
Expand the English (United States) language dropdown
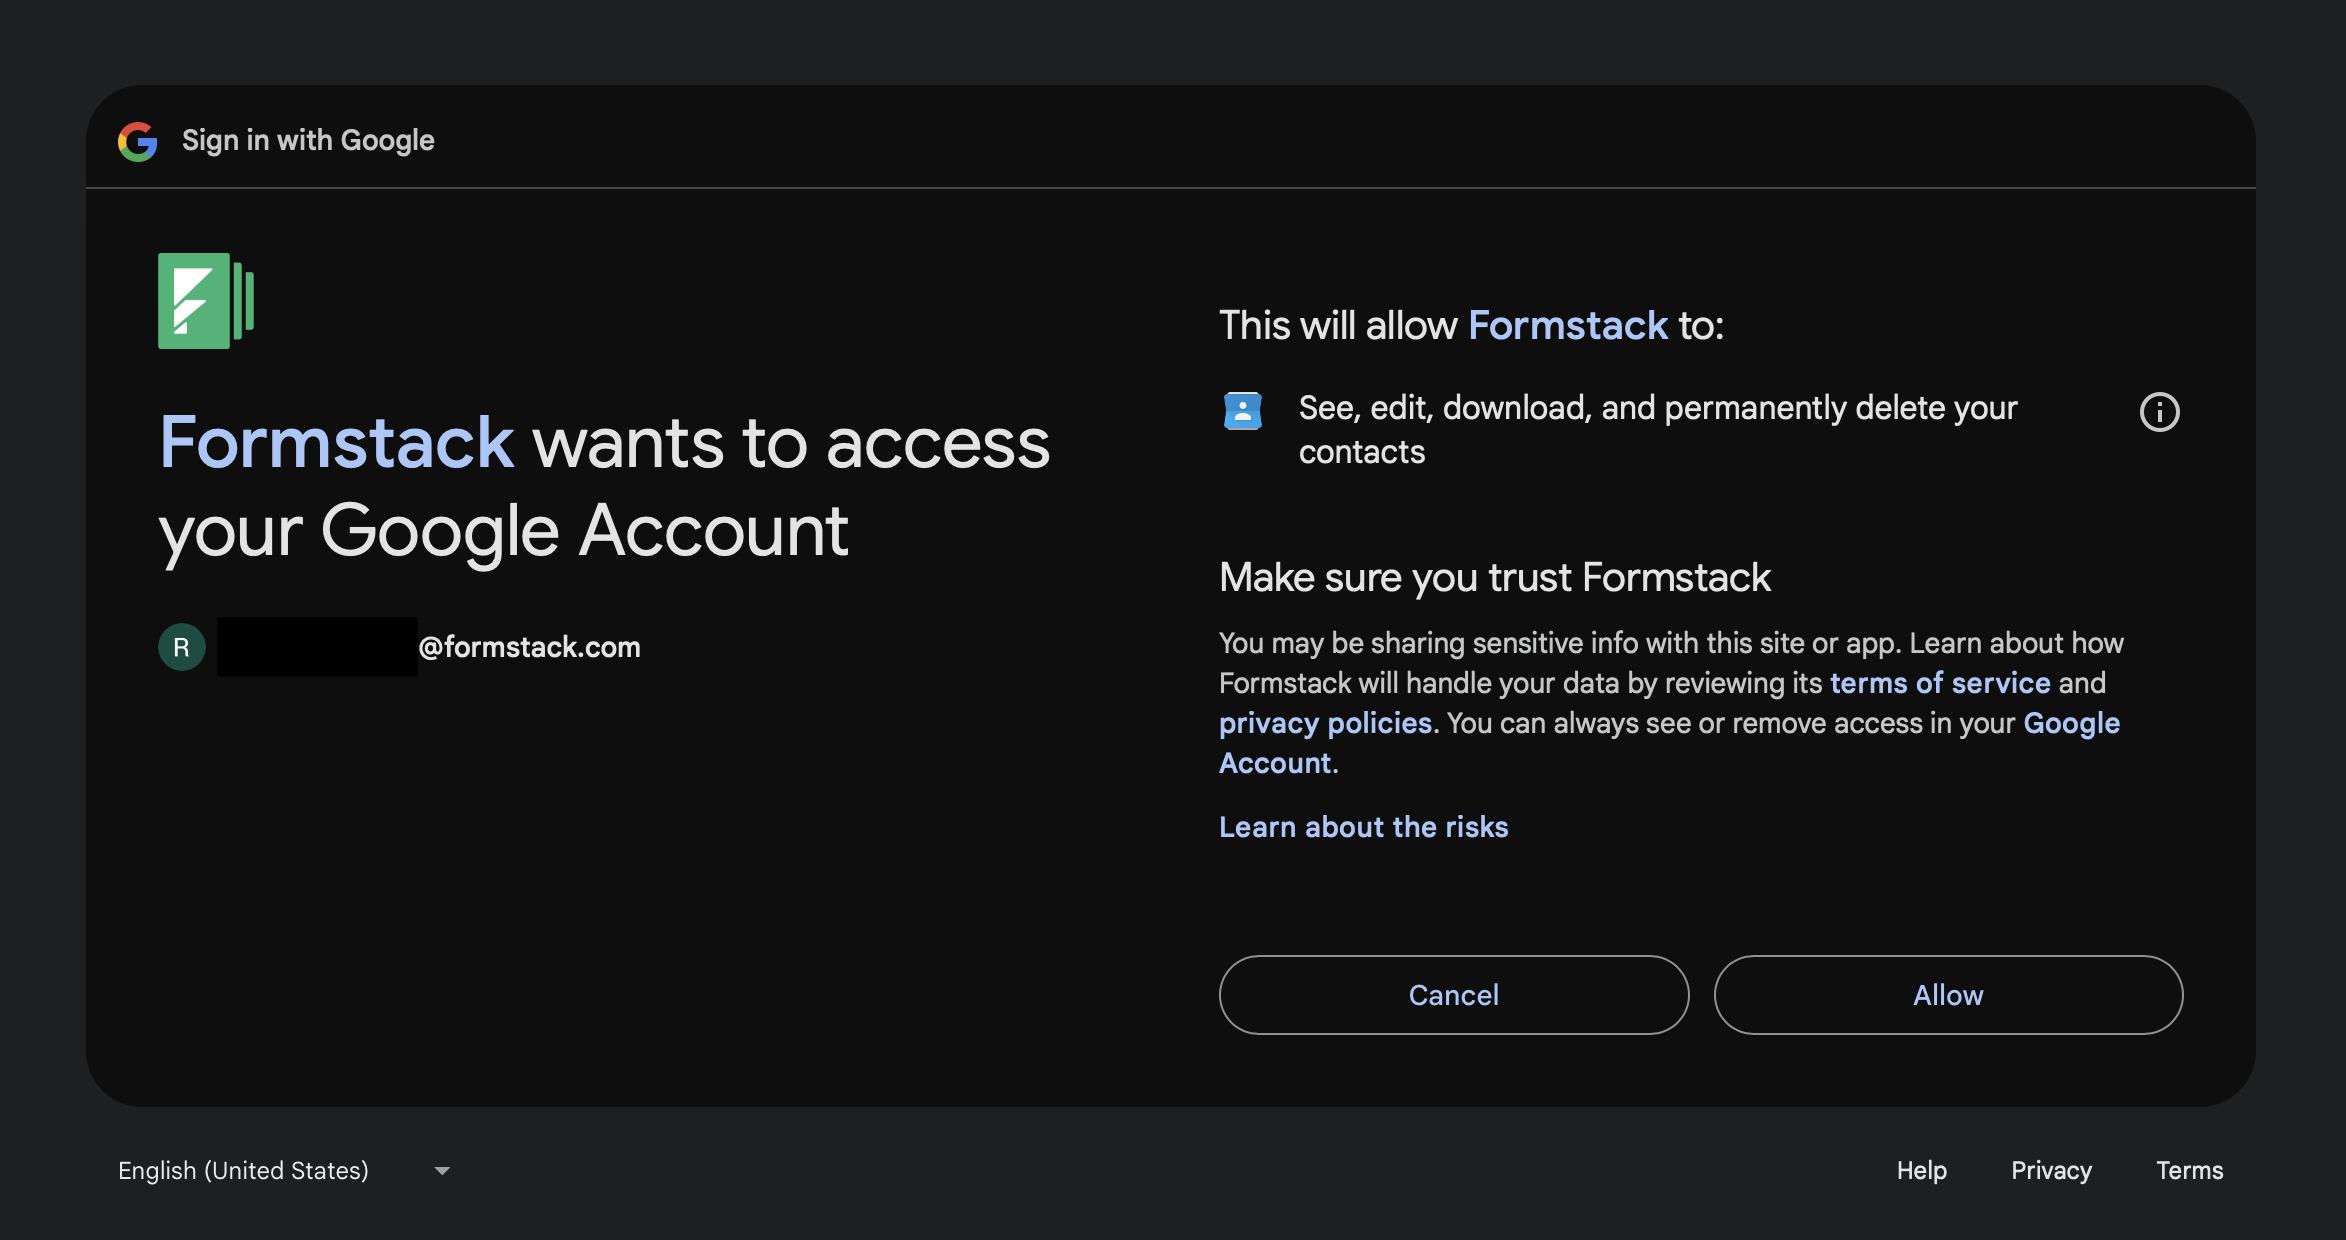pos(243,1170)
